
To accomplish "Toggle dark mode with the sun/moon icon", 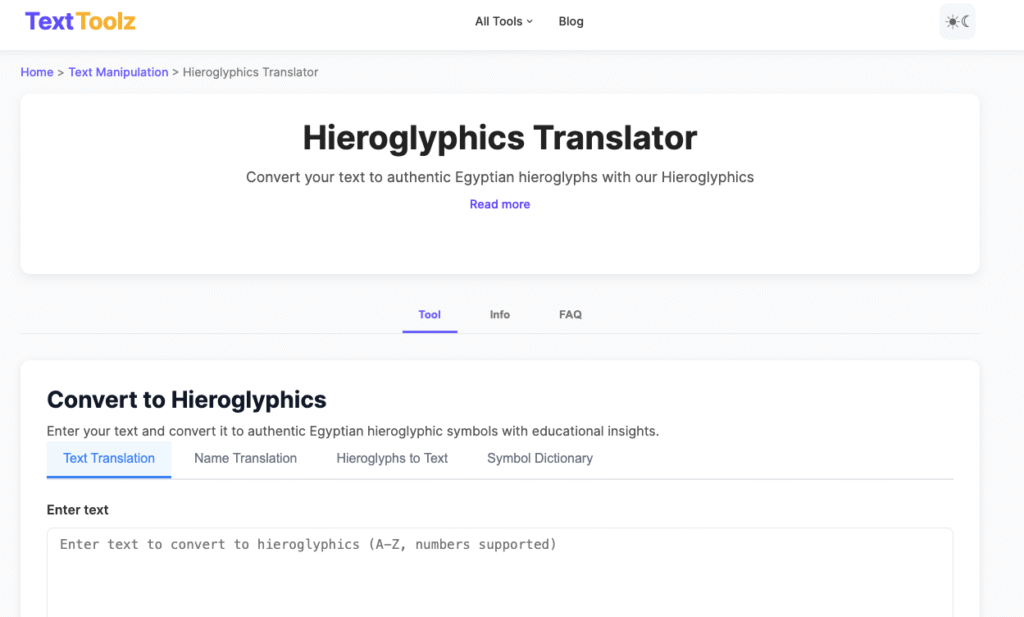I will 957,21.
